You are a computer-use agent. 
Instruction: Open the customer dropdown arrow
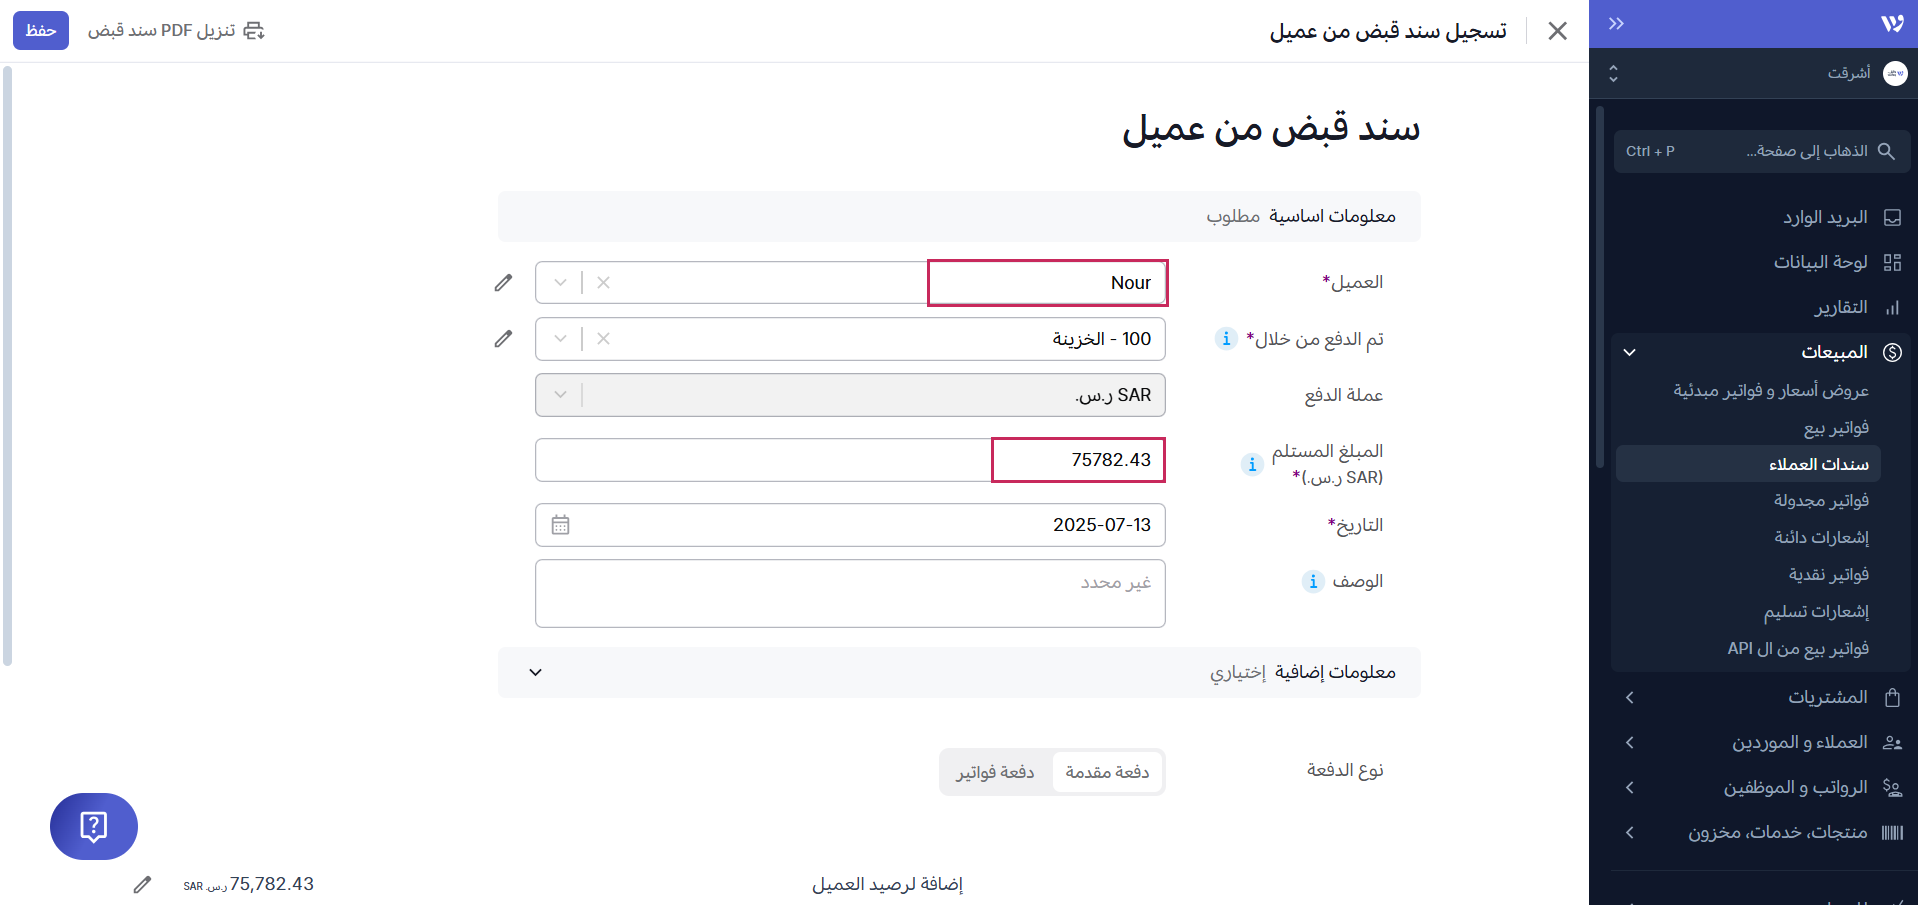[x=560, y=283]
